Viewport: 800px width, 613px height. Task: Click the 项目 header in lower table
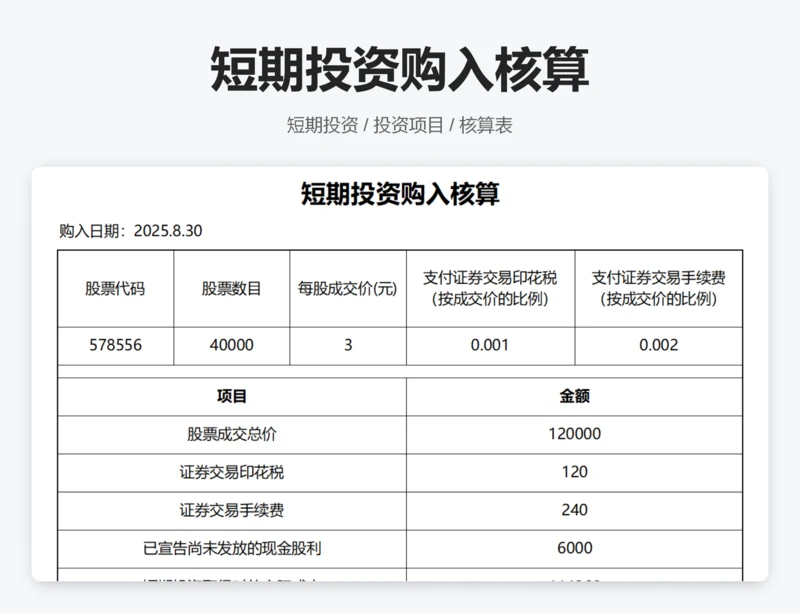pos(232,397)
